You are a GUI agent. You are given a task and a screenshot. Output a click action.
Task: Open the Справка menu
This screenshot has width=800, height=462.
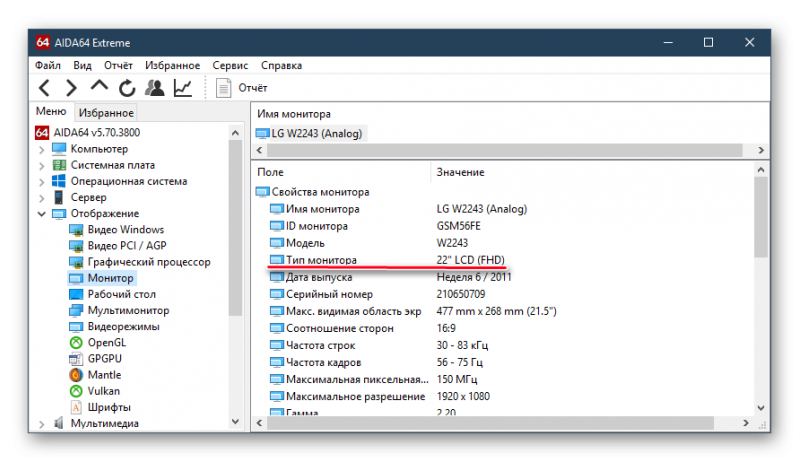click(x=282, y=65)
